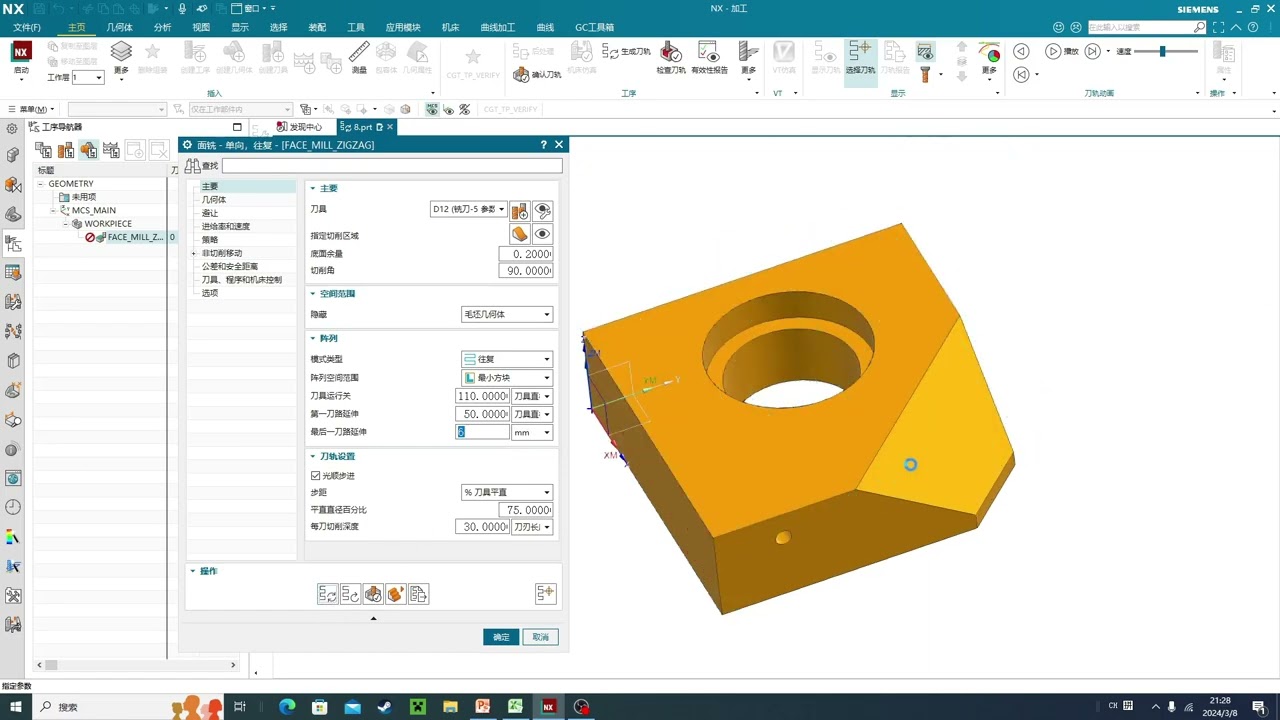Expand the 非切削移动 tree node

[194, 253]
